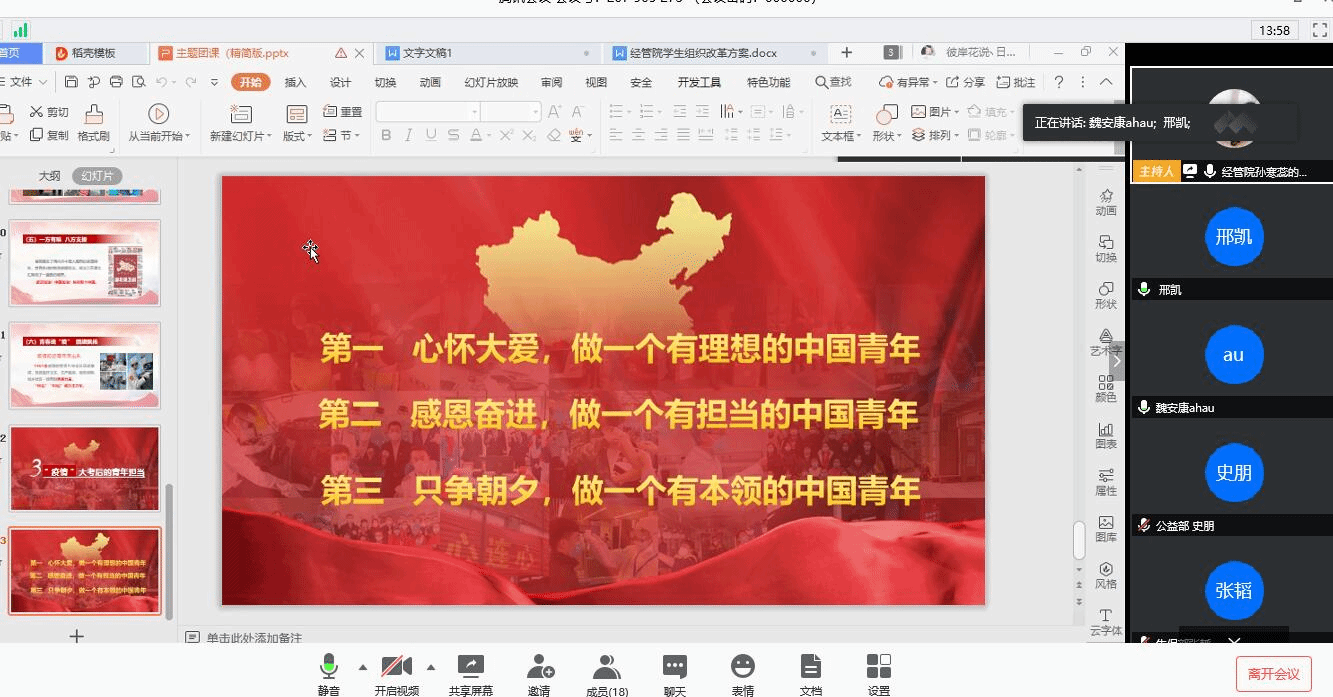Screen dimensions: 1333x697
Task: Switch to the 幻灯片放映 ribbon tab
Action: pyautogui.click(x=491, y=82)
